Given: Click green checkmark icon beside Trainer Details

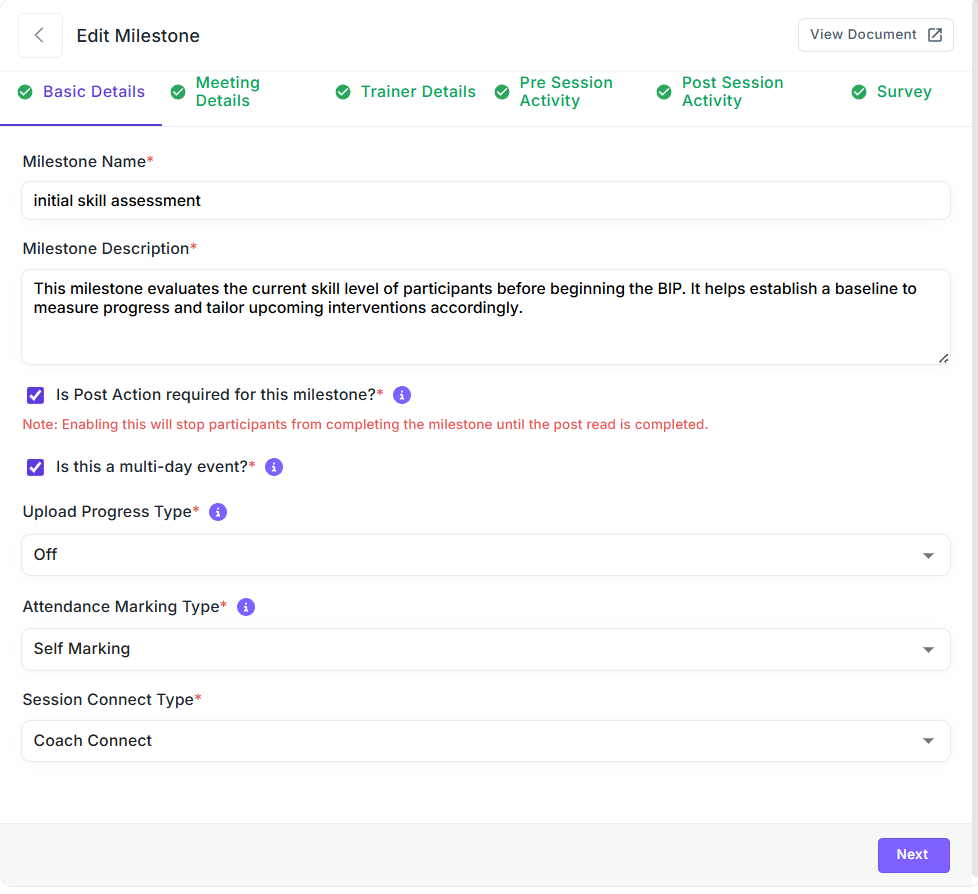Looking at the screenshot, I should 343,92.
